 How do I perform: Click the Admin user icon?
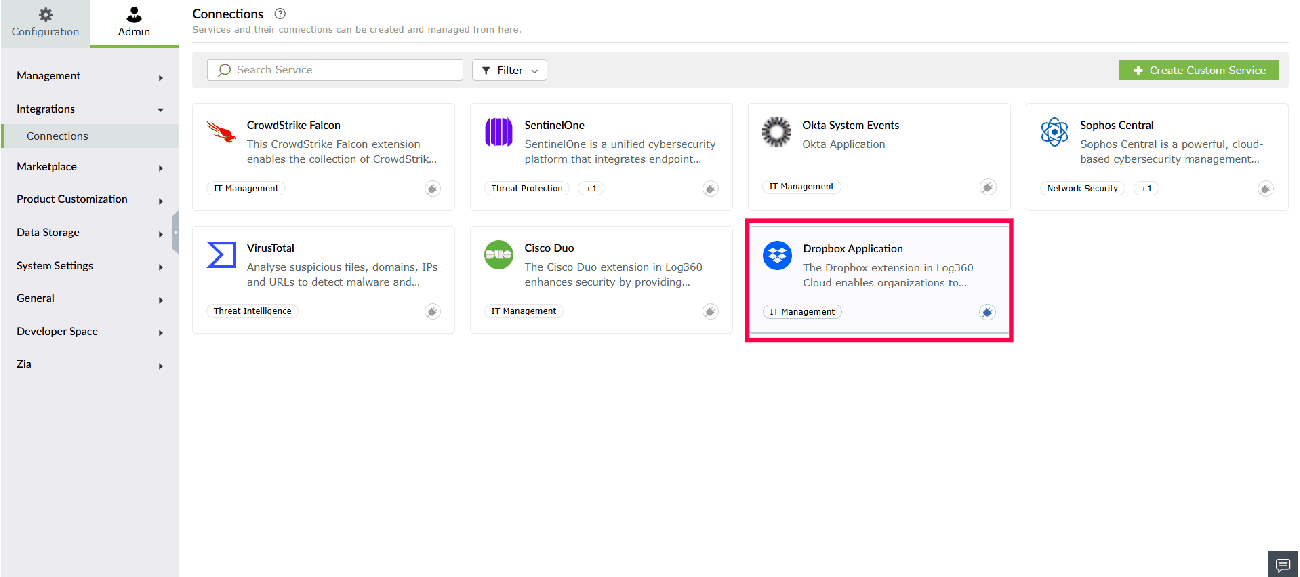point(134,15)
